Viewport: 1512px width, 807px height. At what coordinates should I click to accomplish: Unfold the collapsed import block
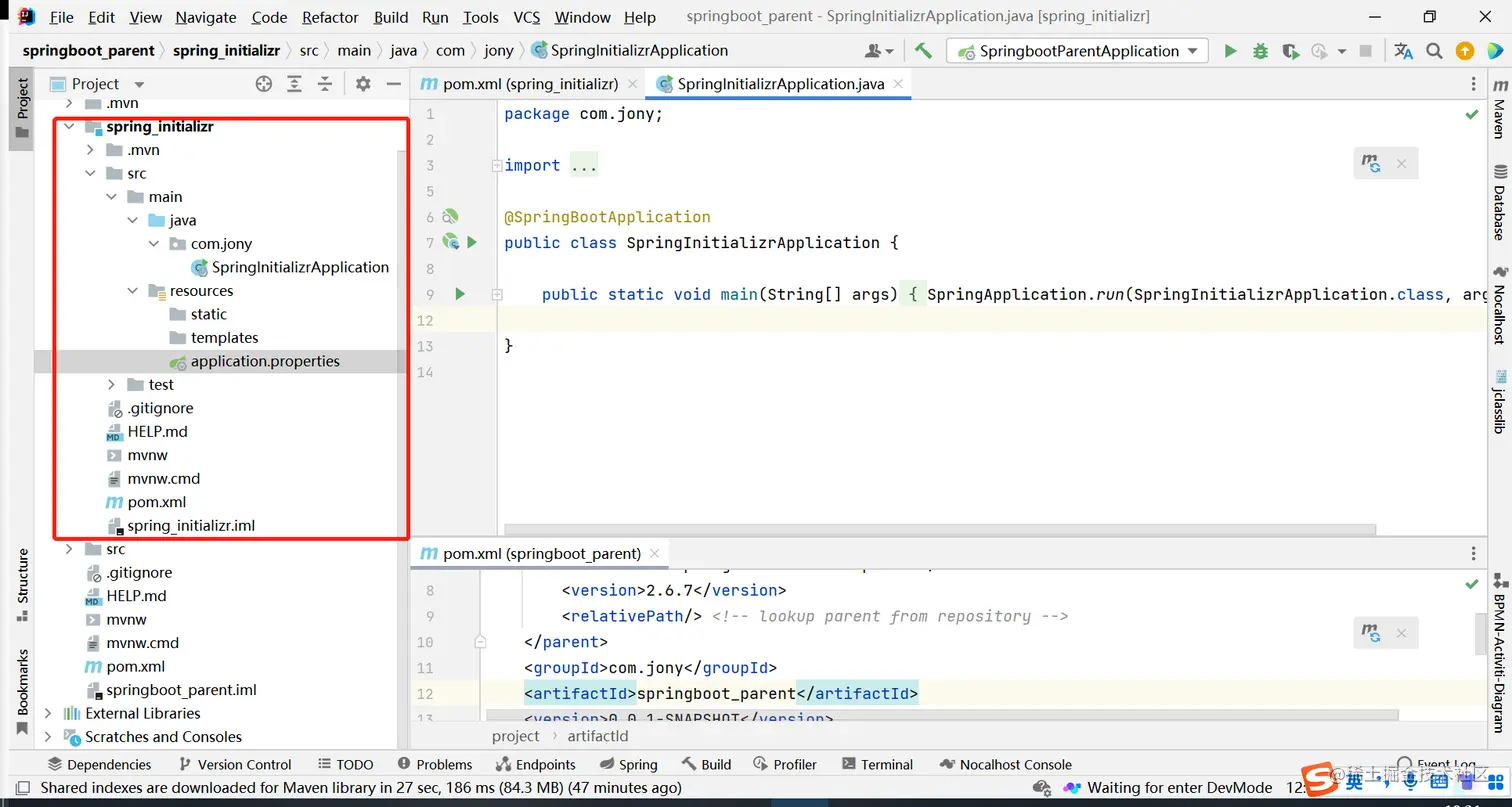click(x=497, y=165)
